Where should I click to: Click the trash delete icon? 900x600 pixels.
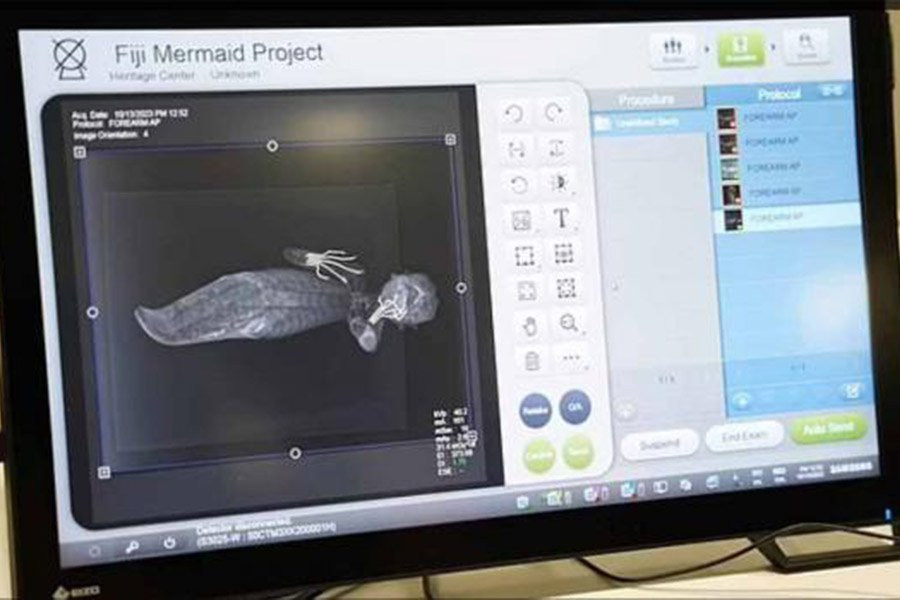(531, 361)
